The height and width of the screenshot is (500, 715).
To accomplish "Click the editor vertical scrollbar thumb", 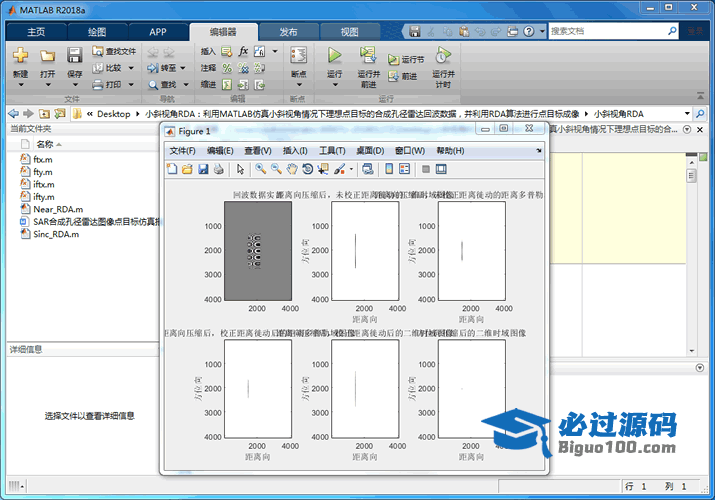I will tap(692, 175).
